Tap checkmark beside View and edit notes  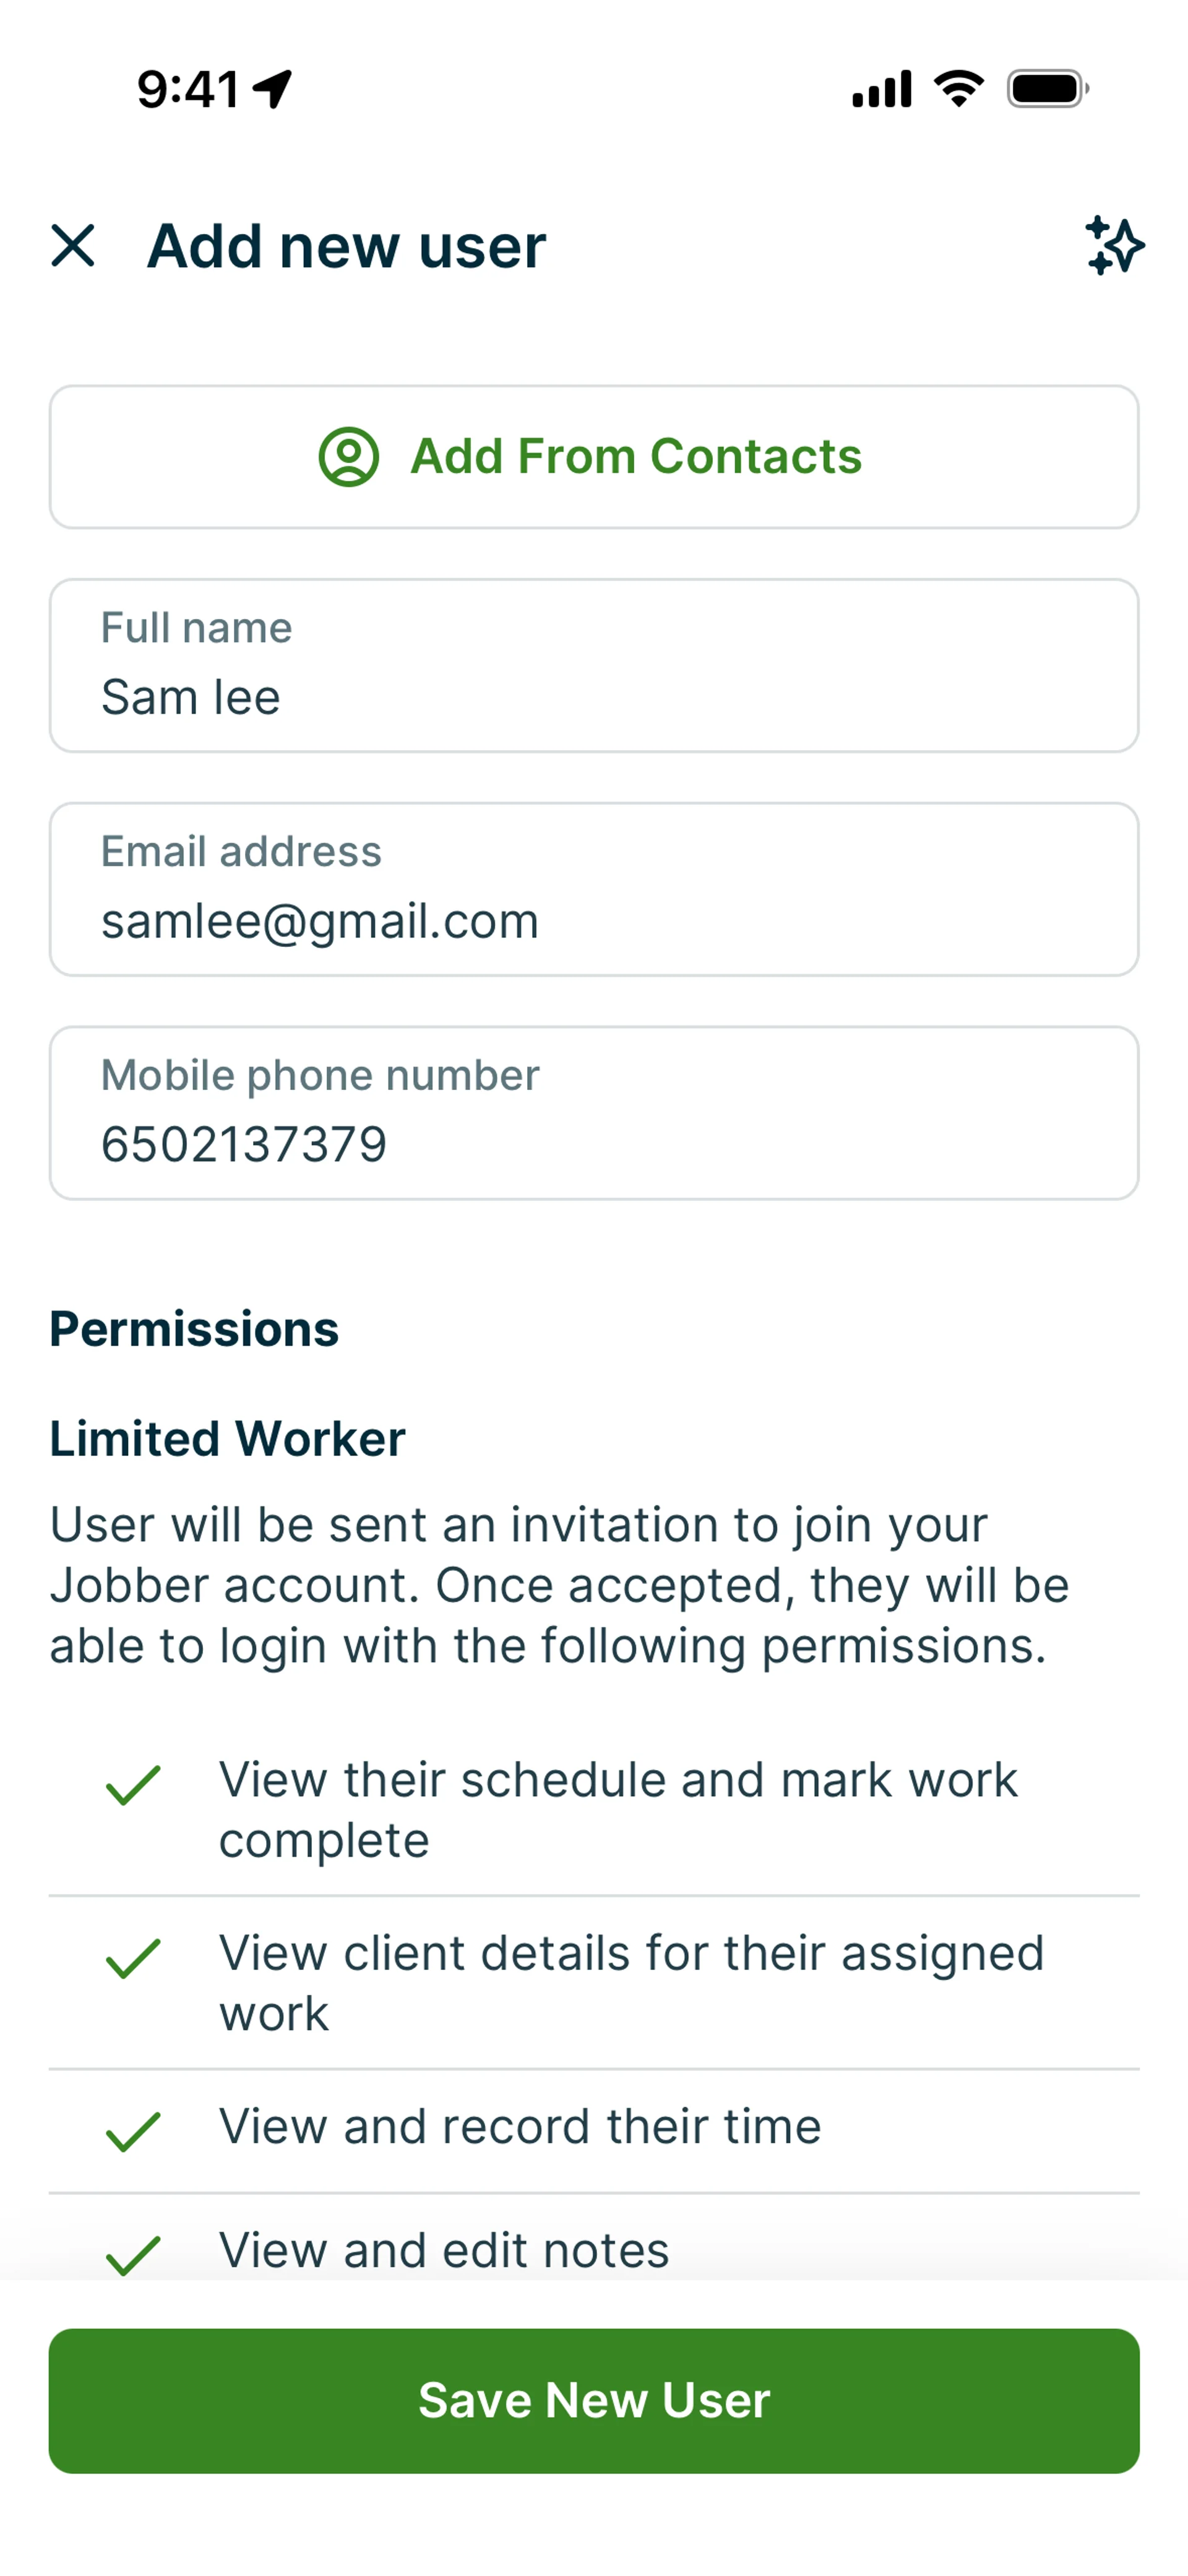[x=133, y=2254]
